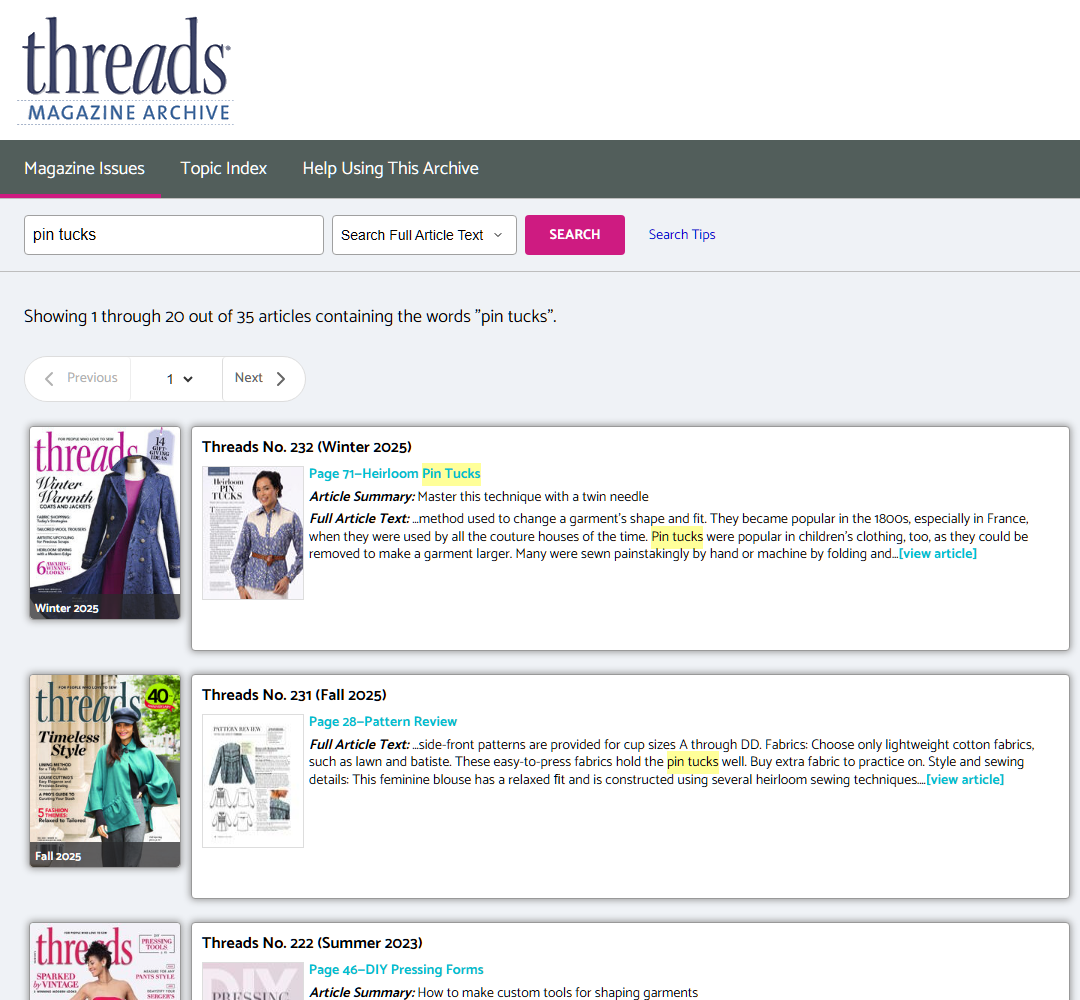Open the Search Tips link
The height and width of the screenshot is (1000, 1080).
(x=682, y=234)
